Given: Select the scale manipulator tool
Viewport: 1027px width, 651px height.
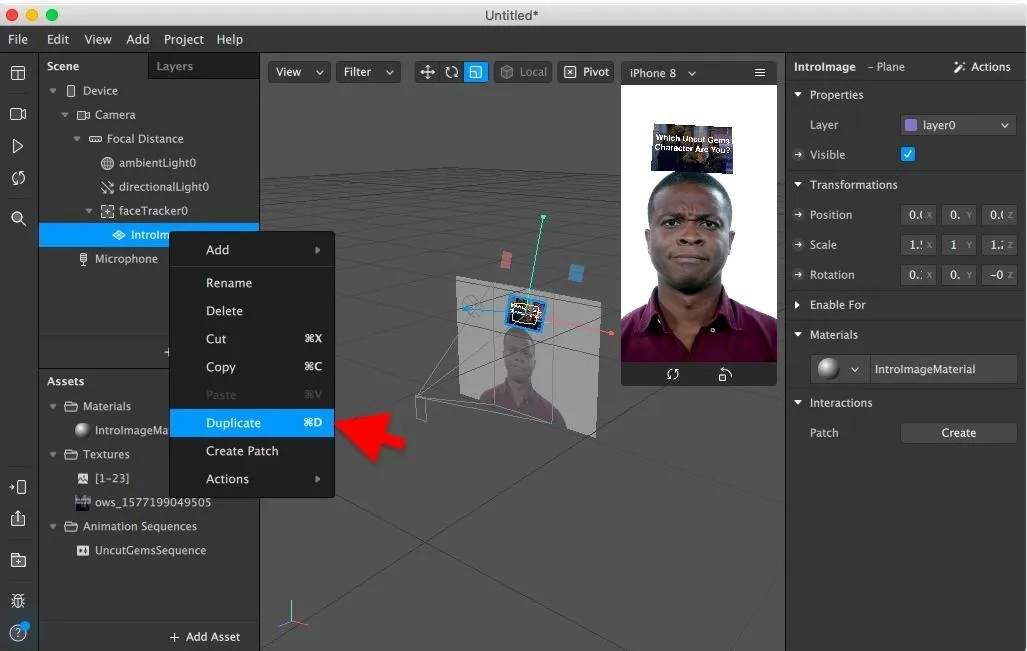Looking at the screenshot, I should coord(476,72).
